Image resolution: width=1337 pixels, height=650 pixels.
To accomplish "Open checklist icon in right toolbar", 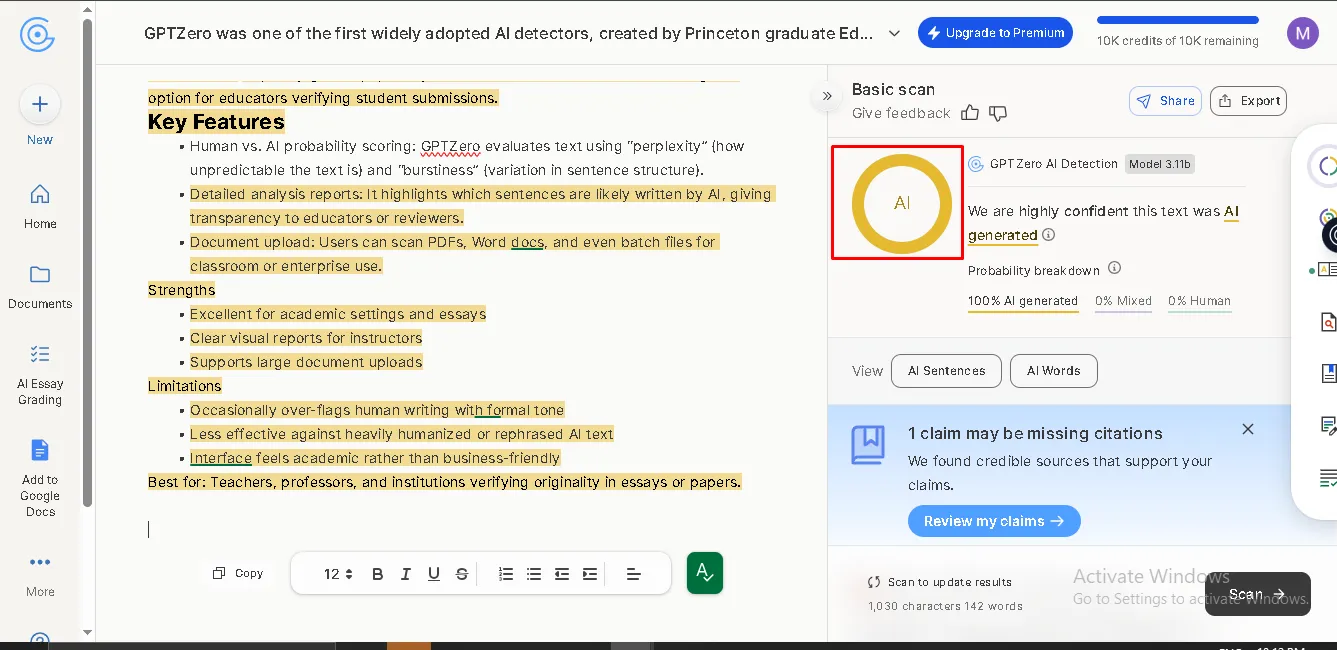I will (x=1328, y=478).
